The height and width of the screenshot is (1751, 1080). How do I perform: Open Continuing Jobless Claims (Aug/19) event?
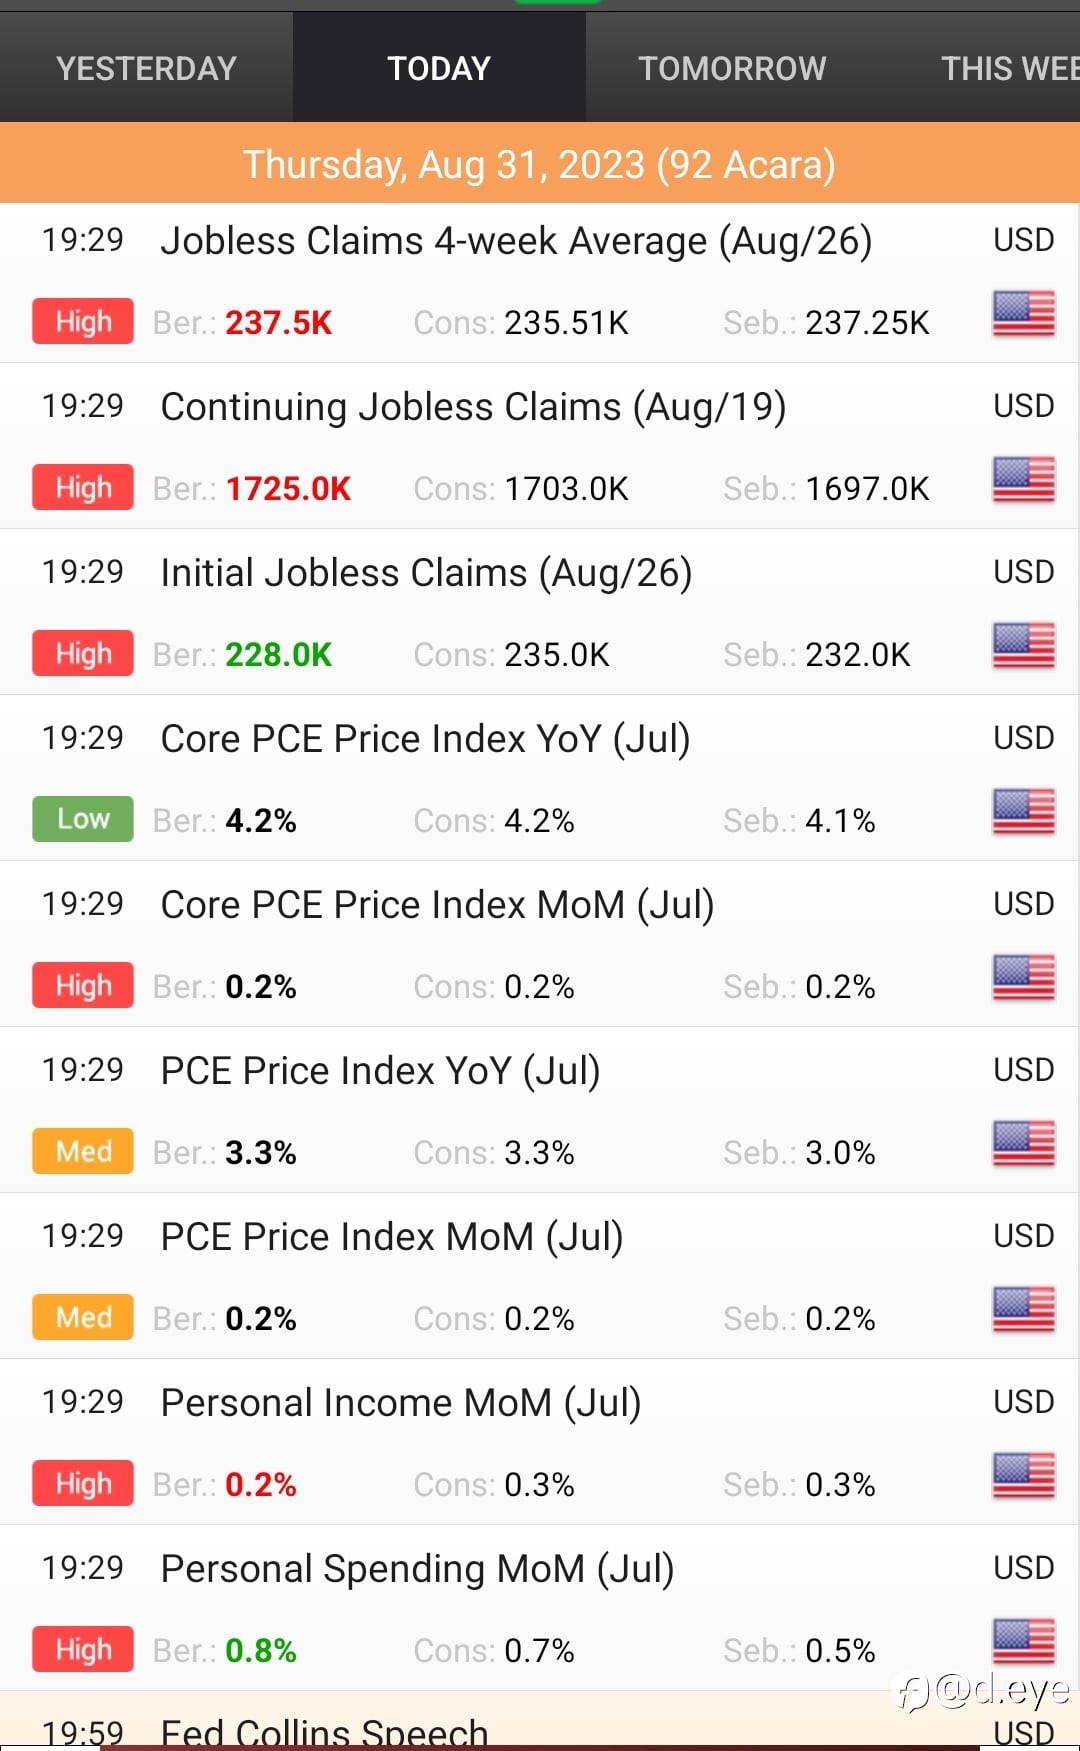[473, 407]
